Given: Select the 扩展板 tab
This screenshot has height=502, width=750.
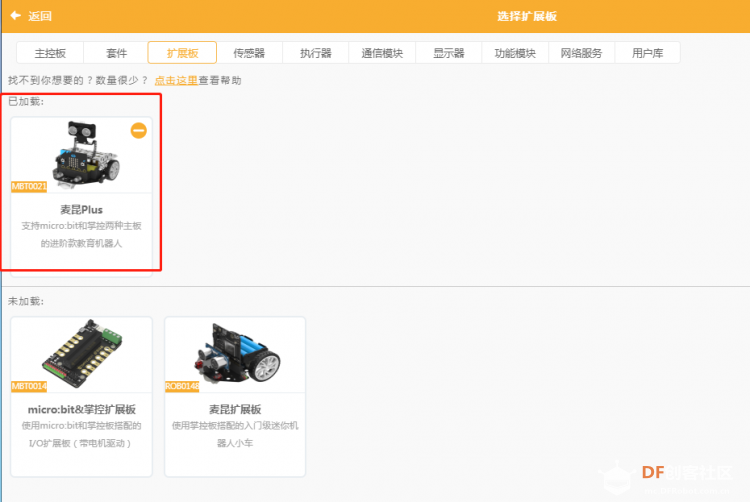Looking at the screenshot, I should point(182,53).
